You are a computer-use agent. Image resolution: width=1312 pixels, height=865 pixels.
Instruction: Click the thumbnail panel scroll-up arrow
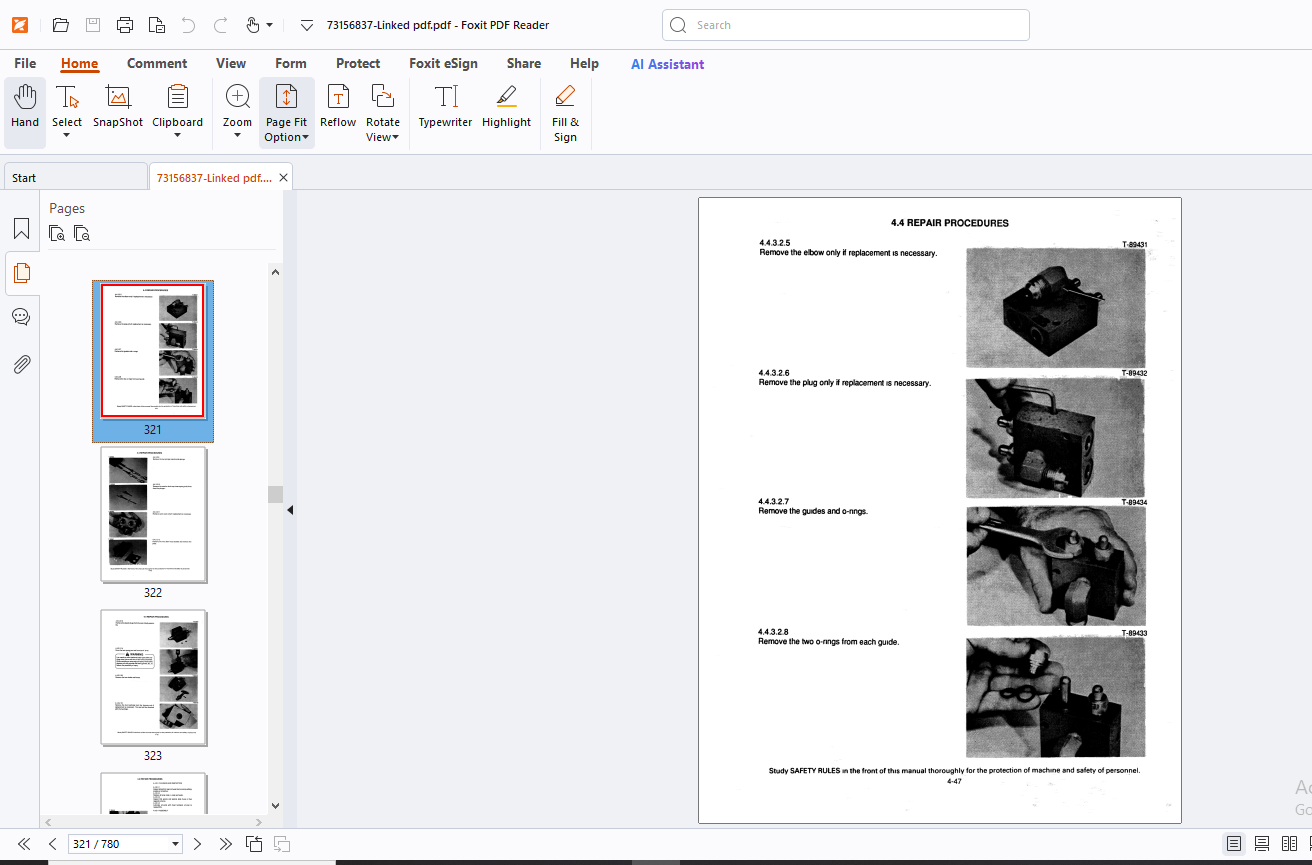pyautogui.click(x=276, y=271)
